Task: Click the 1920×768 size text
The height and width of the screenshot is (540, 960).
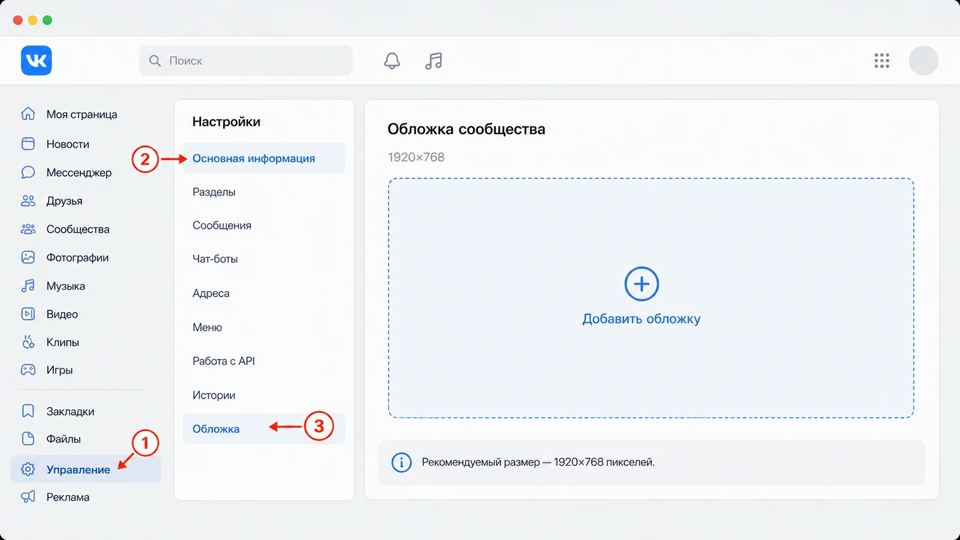Action: pyautogui.click(x=416, y=157)
